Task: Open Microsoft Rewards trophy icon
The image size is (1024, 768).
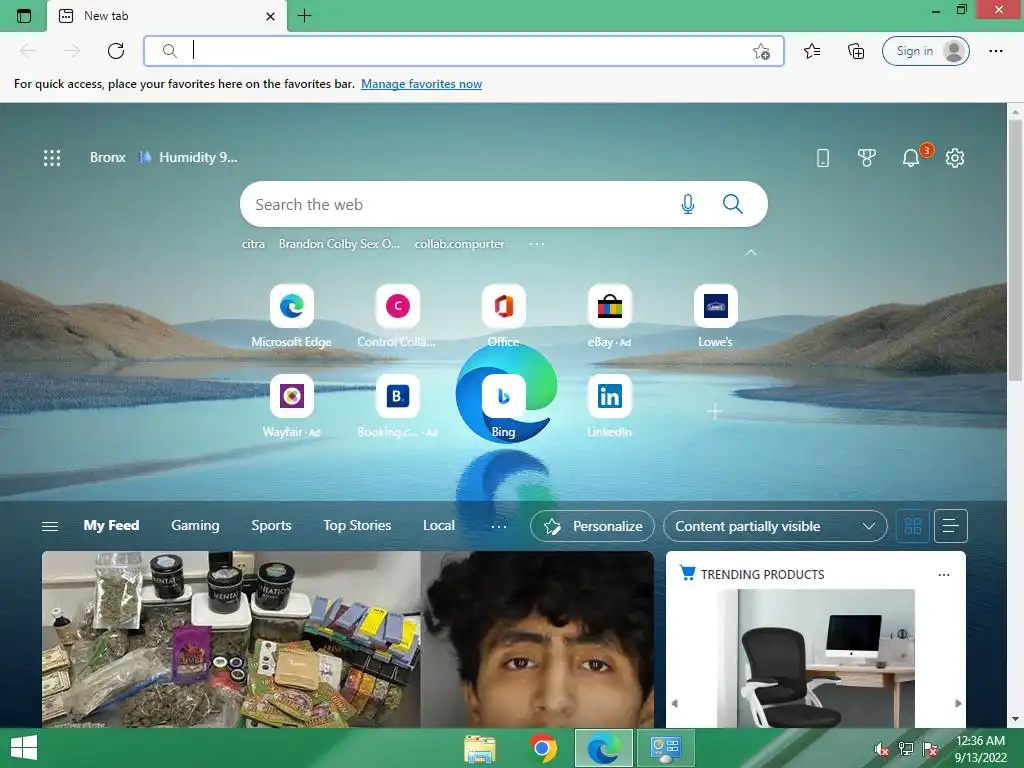Action: pyautogui.click(x=867, y=157)
